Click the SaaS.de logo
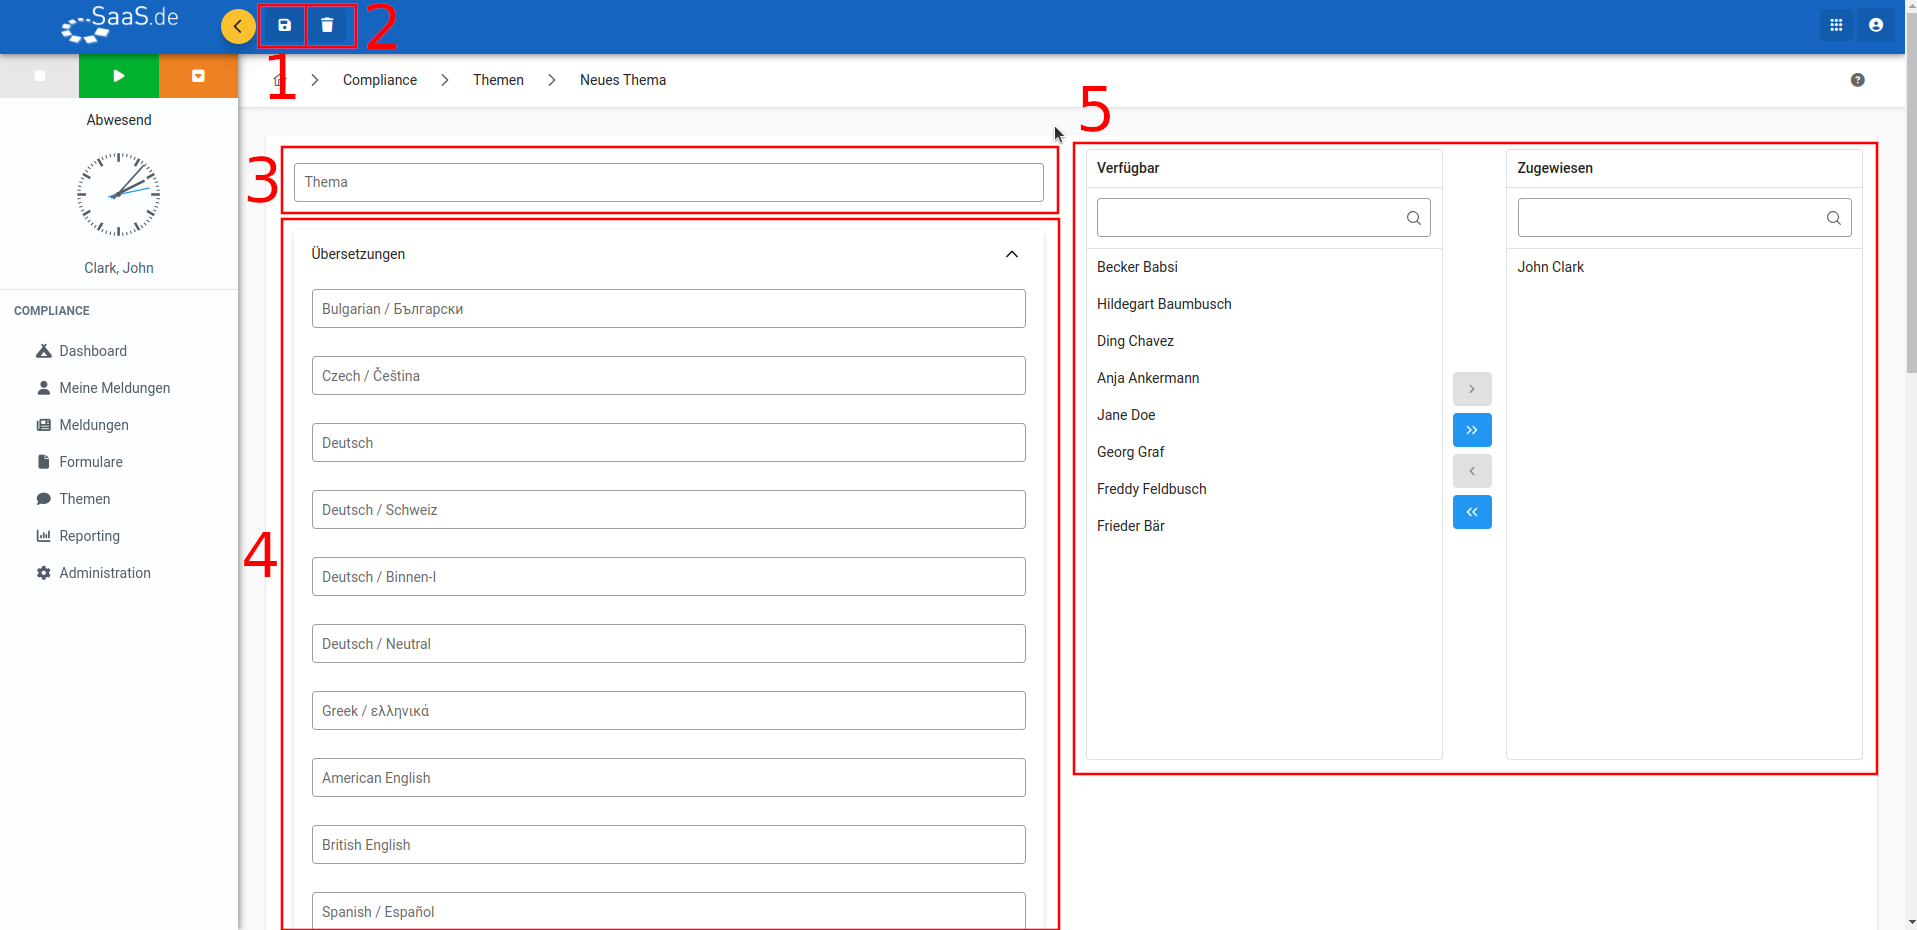Image resolution: width=1917 pixels, height=930 pixels. tap(119, 25)
